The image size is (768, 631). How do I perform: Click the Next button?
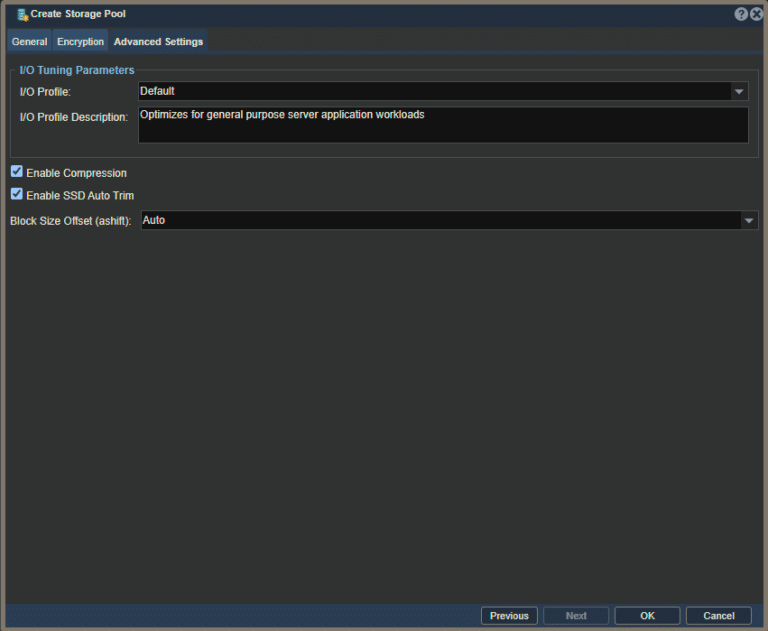[x=576, y=616]
